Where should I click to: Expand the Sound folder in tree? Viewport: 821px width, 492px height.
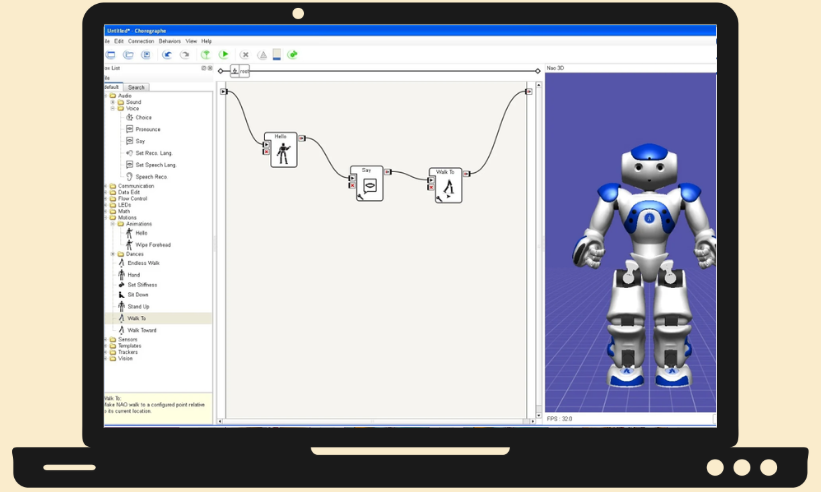point(113,102)
